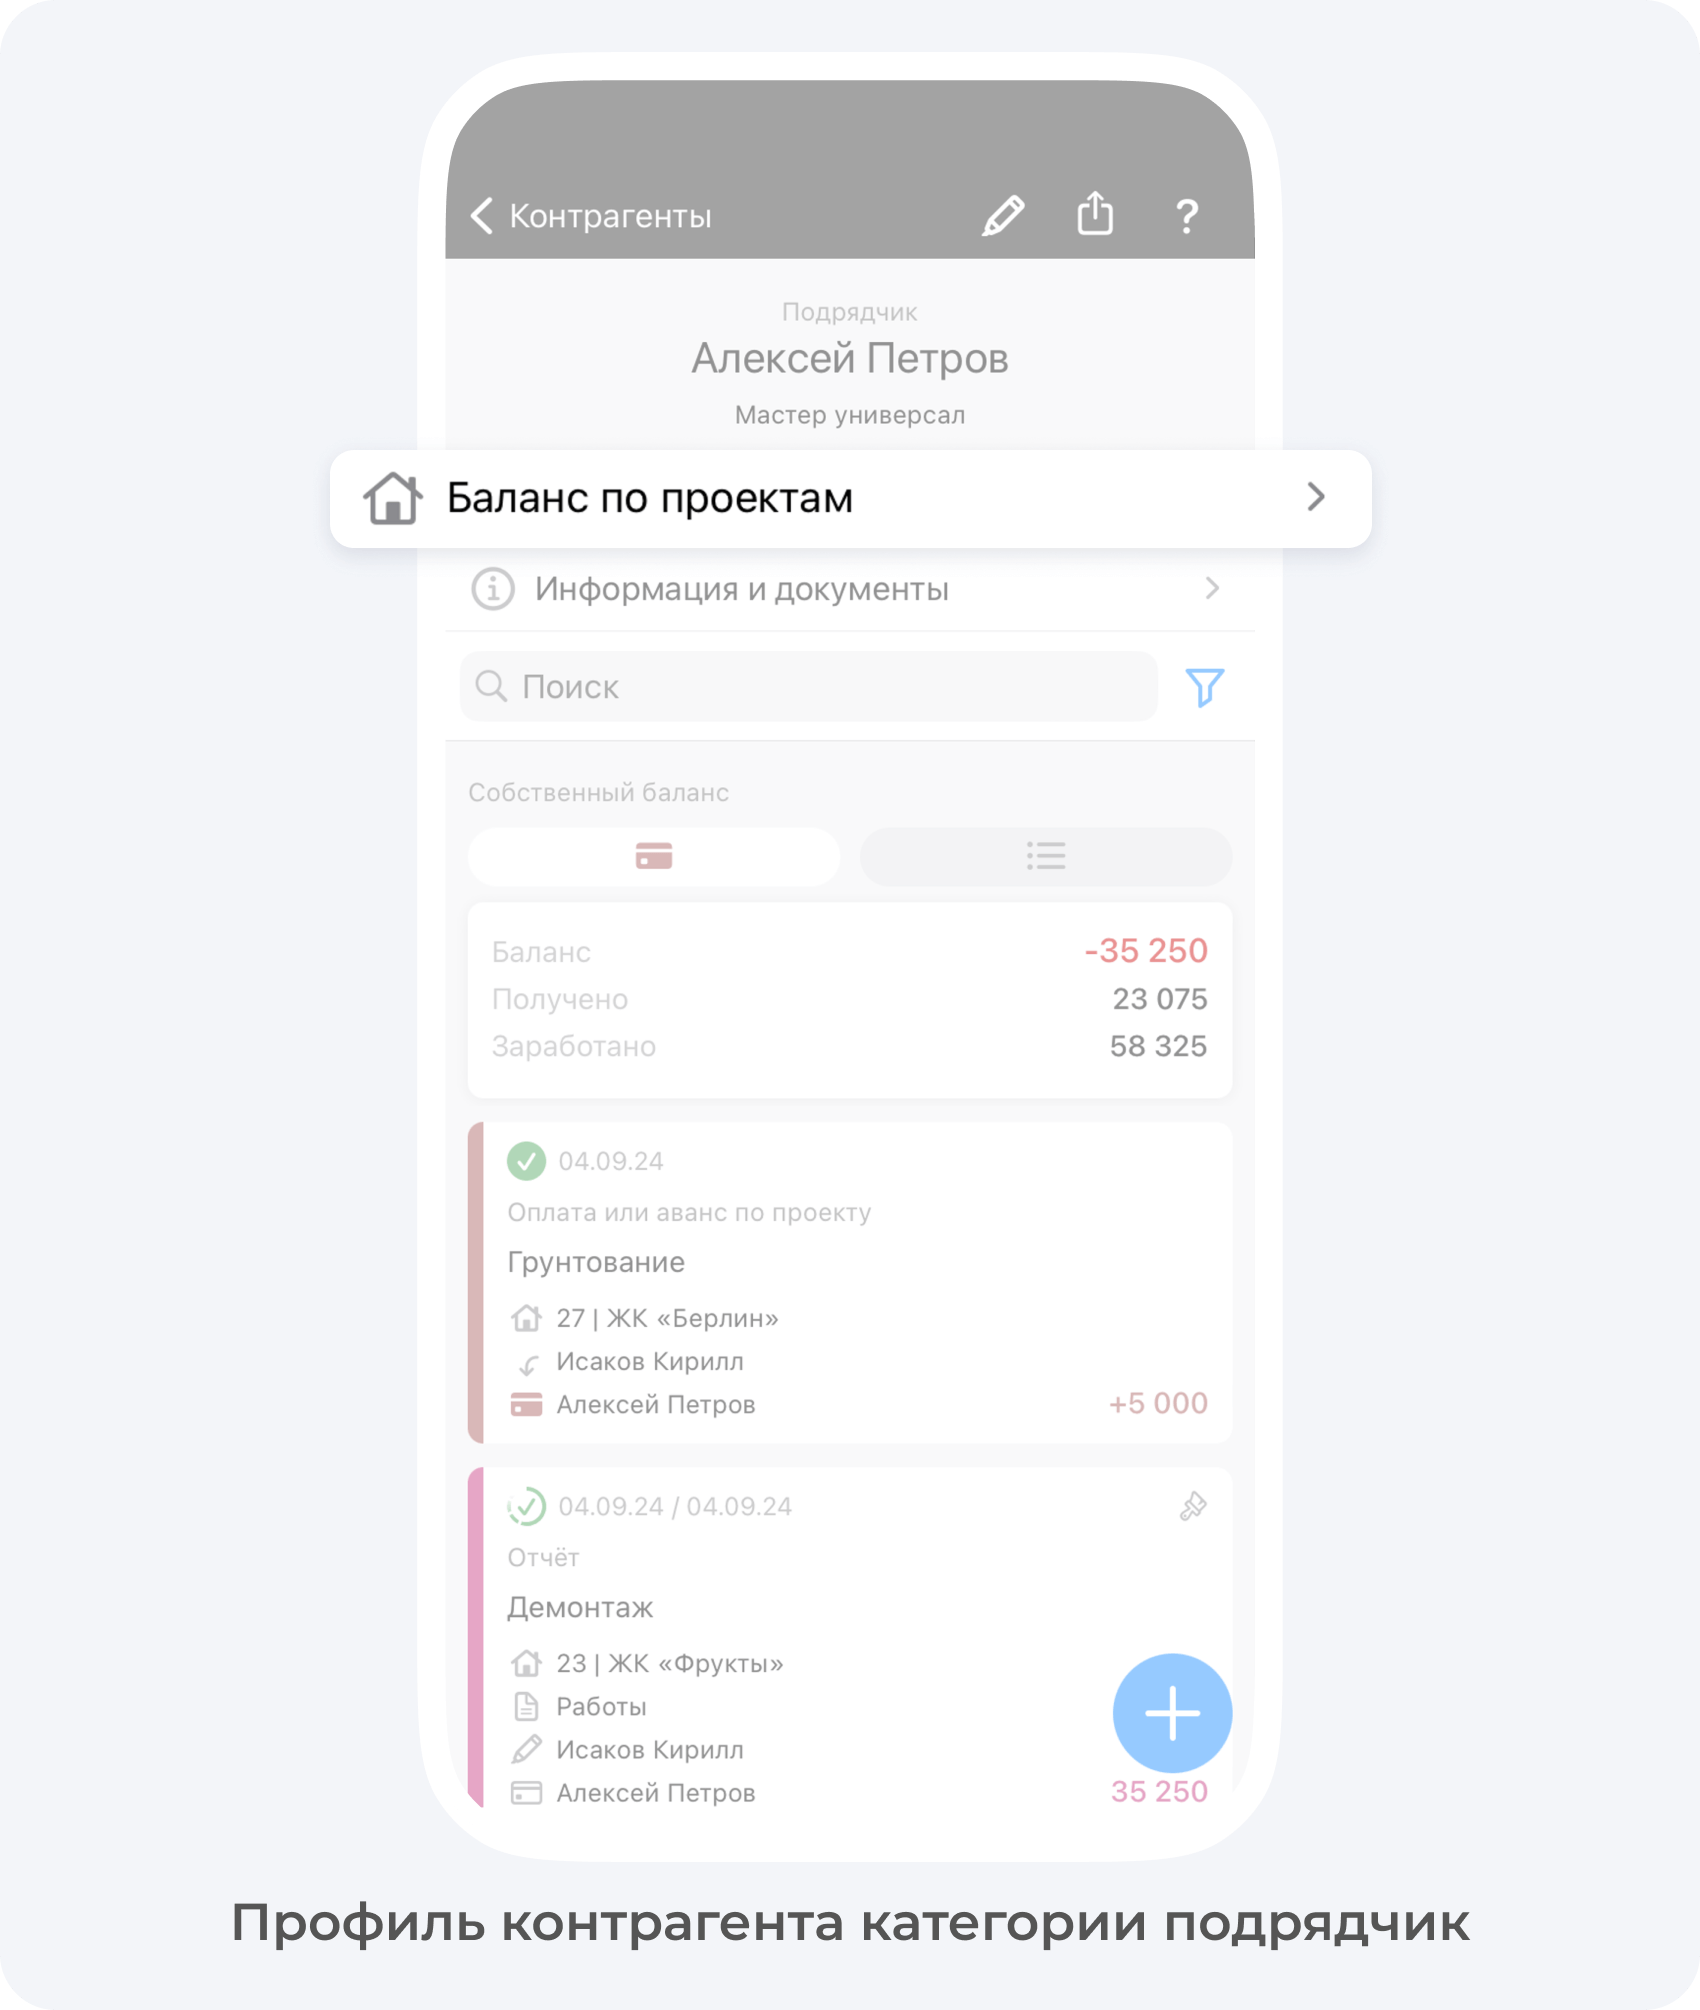Open the filter funnel icon beside search
Viewport: 1700px width, 2010px height.
point(1204,687)
